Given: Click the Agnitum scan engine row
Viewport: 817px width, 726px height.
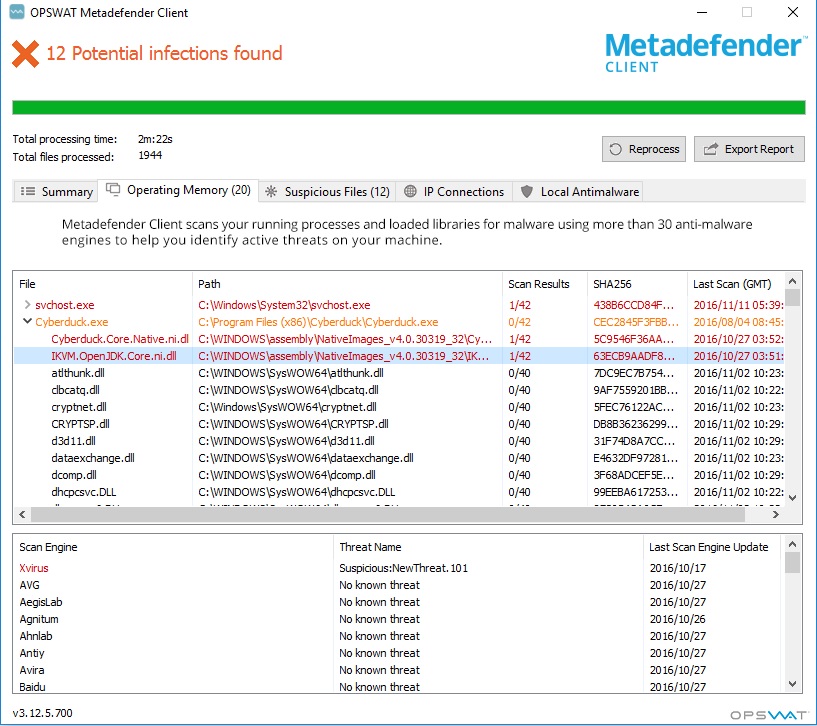Looking at the screenshot, I should (399, 619).
